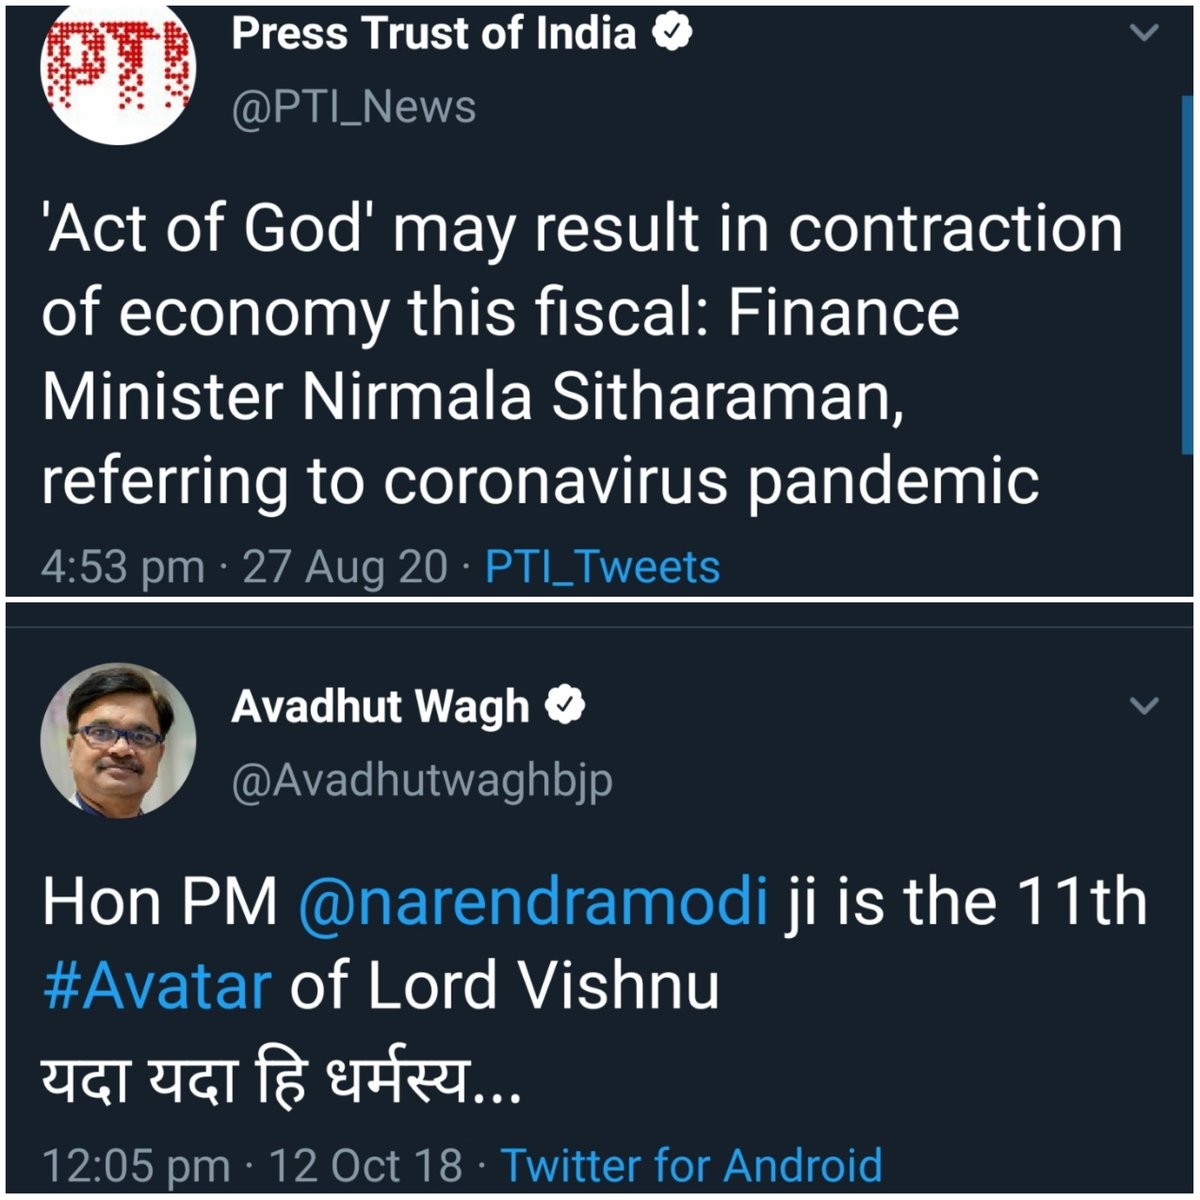Open the Press Trust of India display name

tap(434, 33)
